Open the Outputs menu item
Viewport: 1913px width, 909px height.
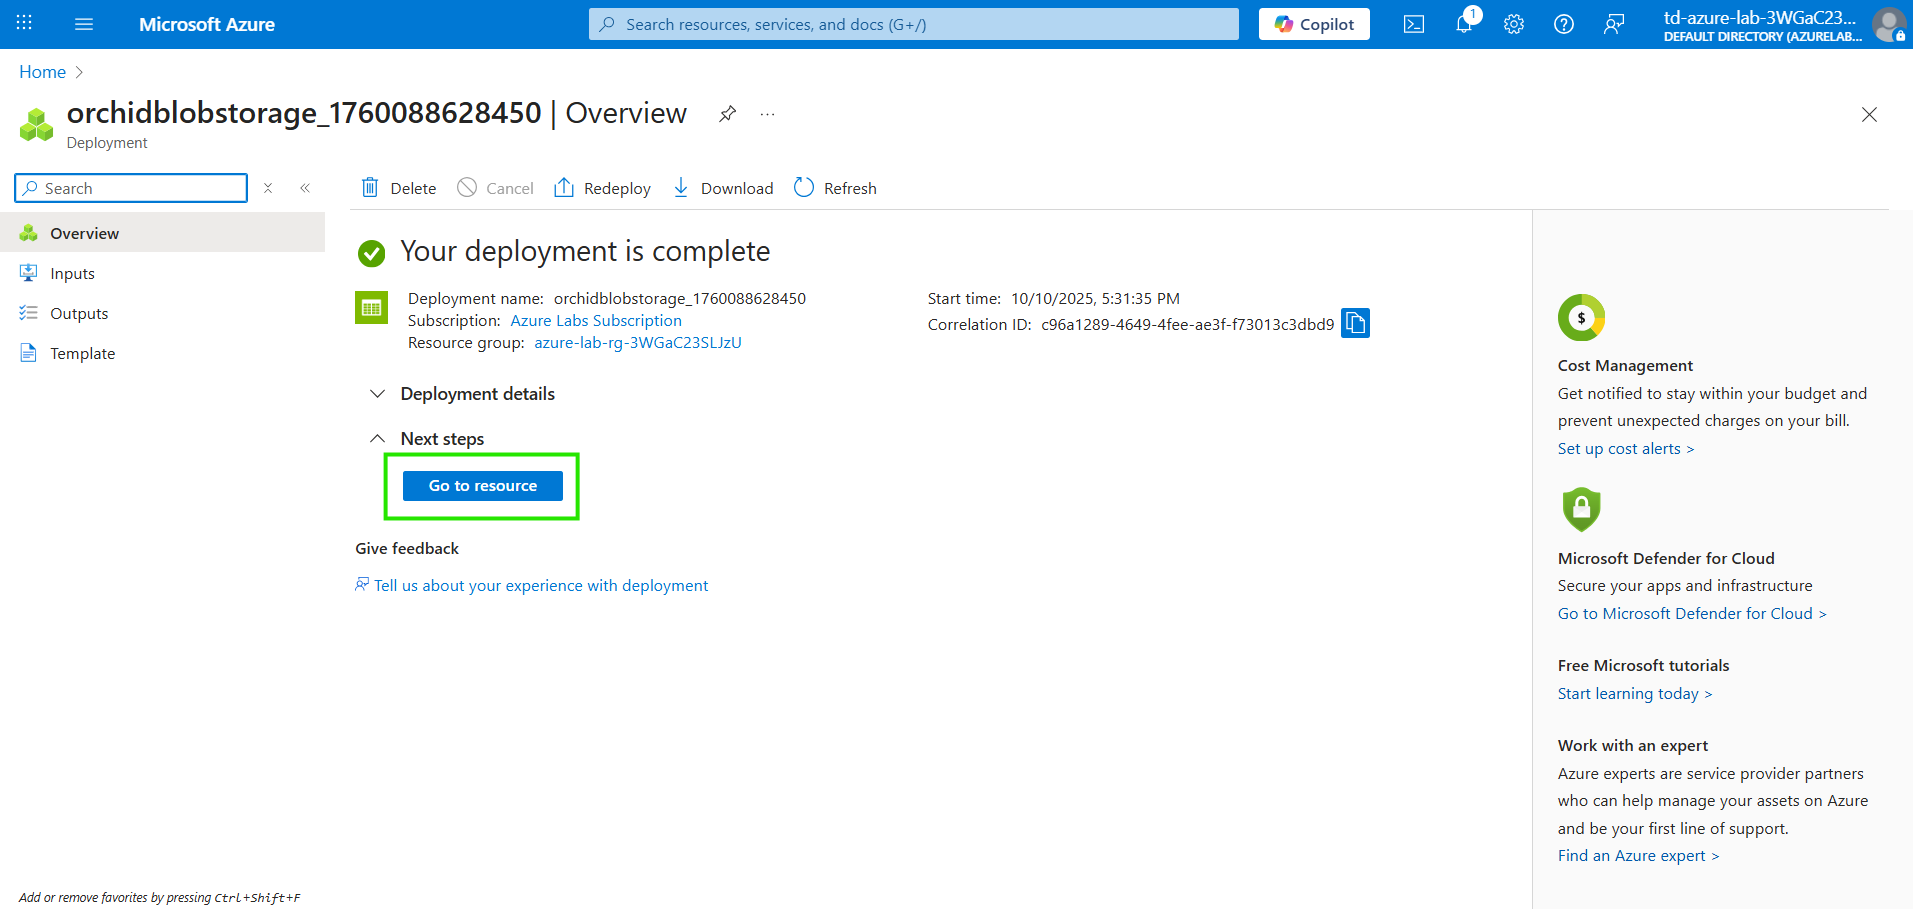point(79,313)
